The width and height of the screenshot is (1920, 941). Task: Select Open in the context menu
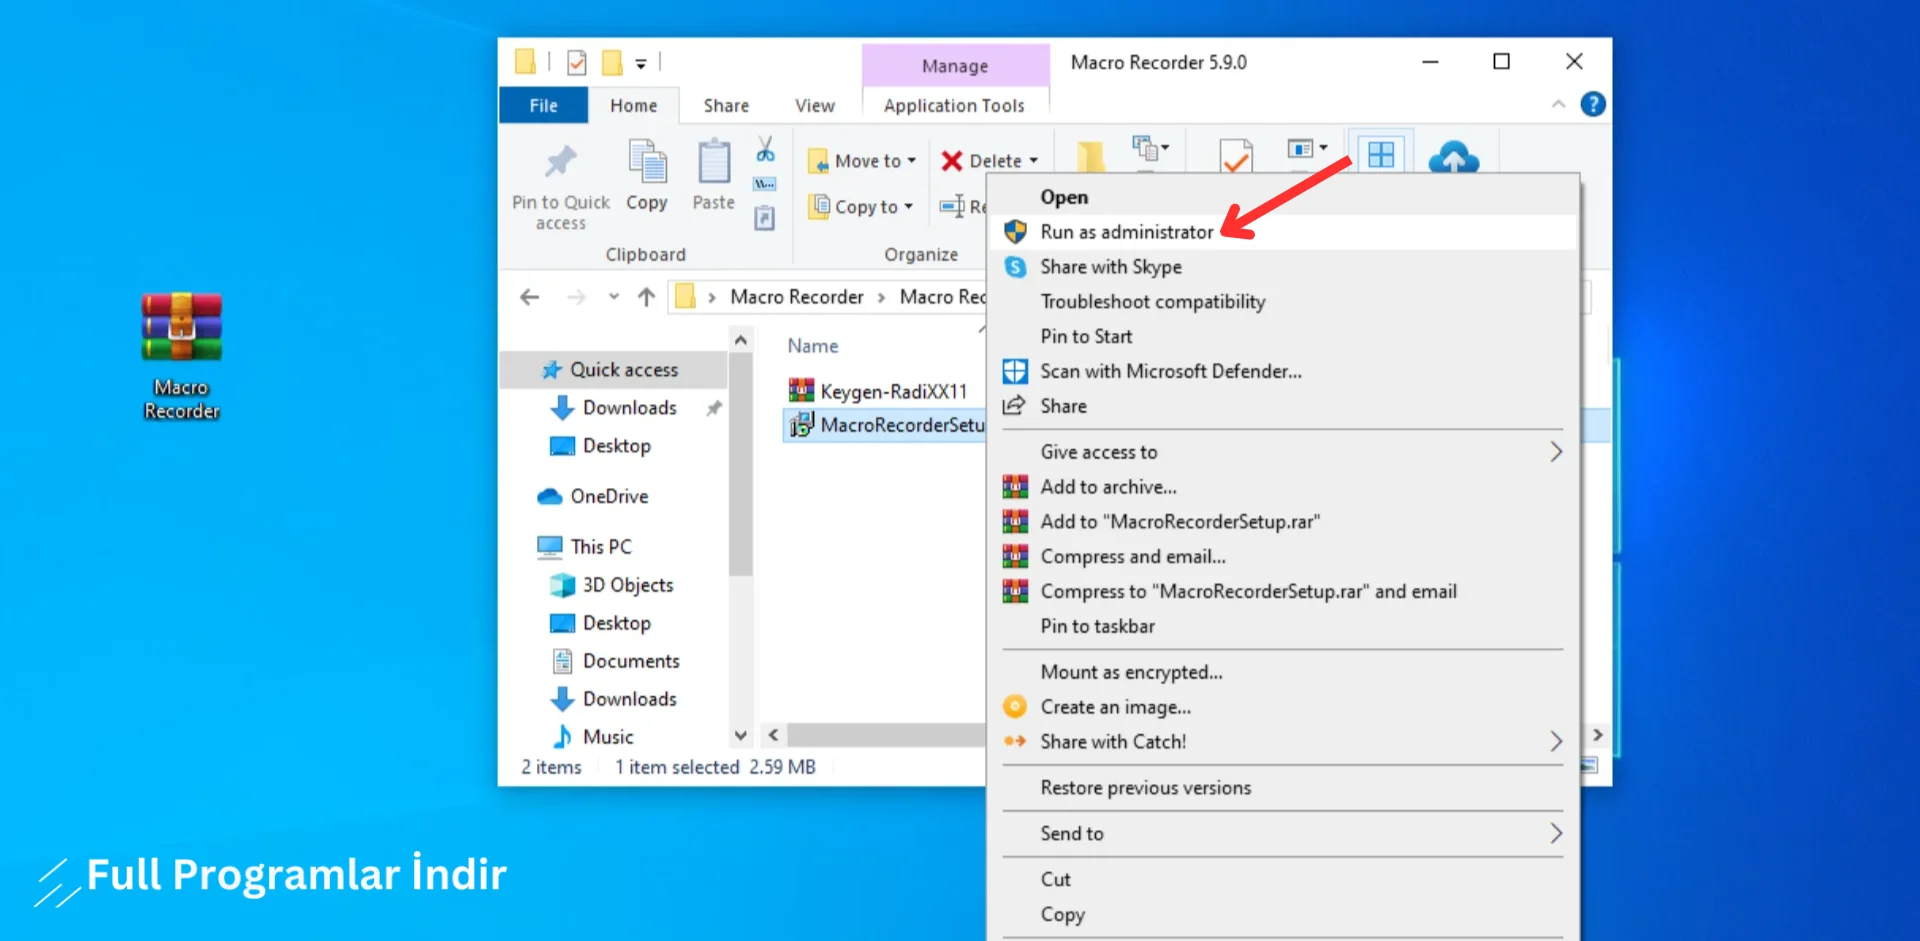1283,197
